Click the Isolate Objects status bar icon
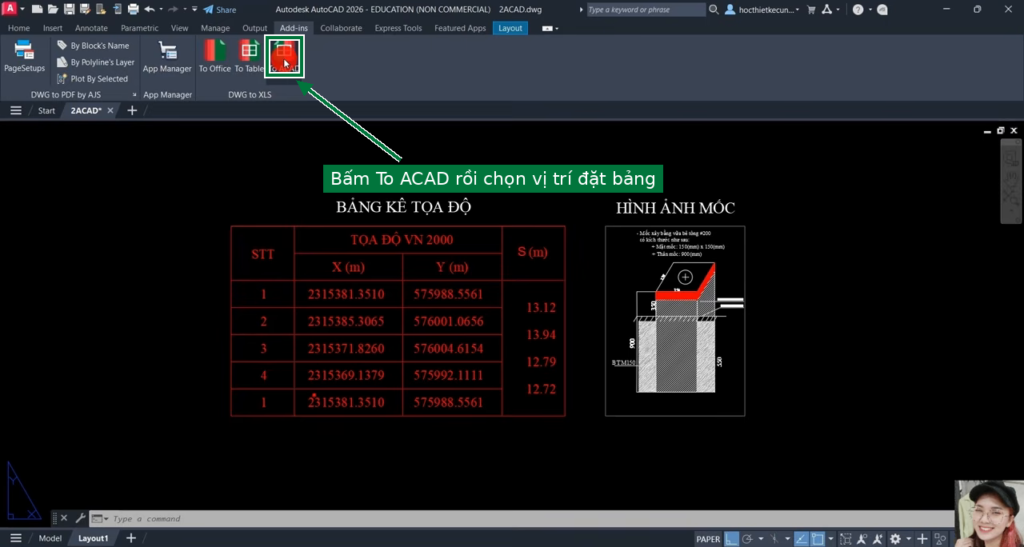Viewport: 1024px width, 547px height. pos(940,539)
